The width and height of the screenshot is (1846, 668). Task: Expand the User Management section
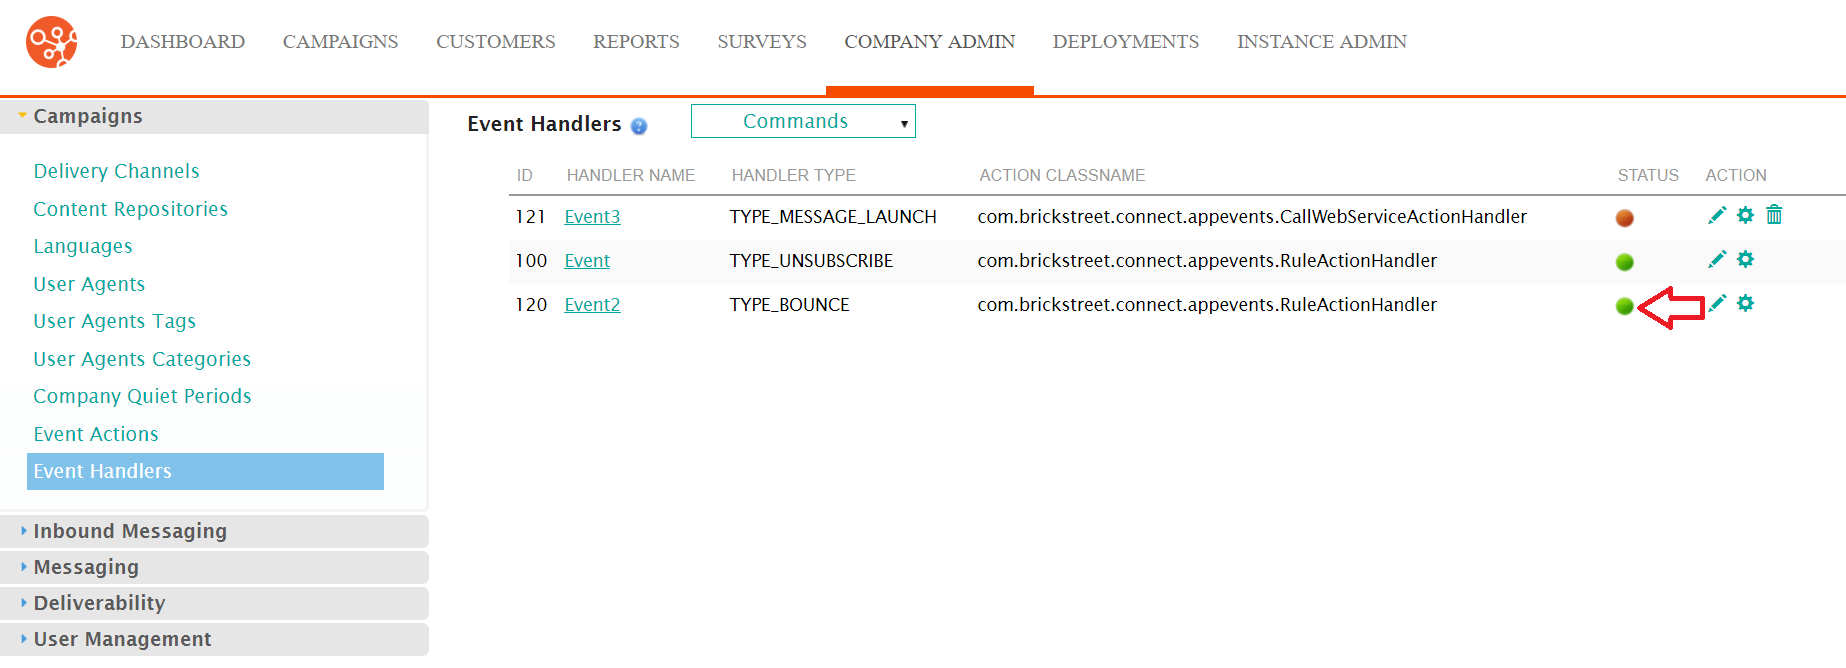(x=214, y=639)
